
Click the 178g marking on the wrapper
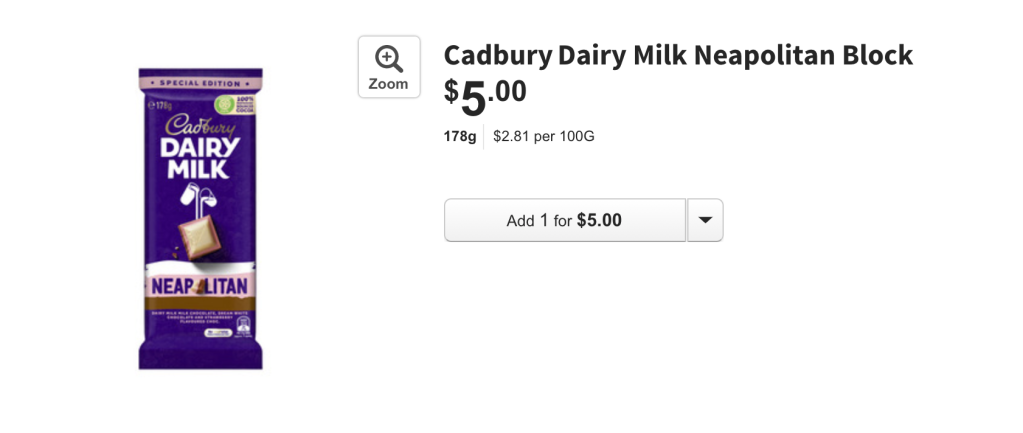160,104
